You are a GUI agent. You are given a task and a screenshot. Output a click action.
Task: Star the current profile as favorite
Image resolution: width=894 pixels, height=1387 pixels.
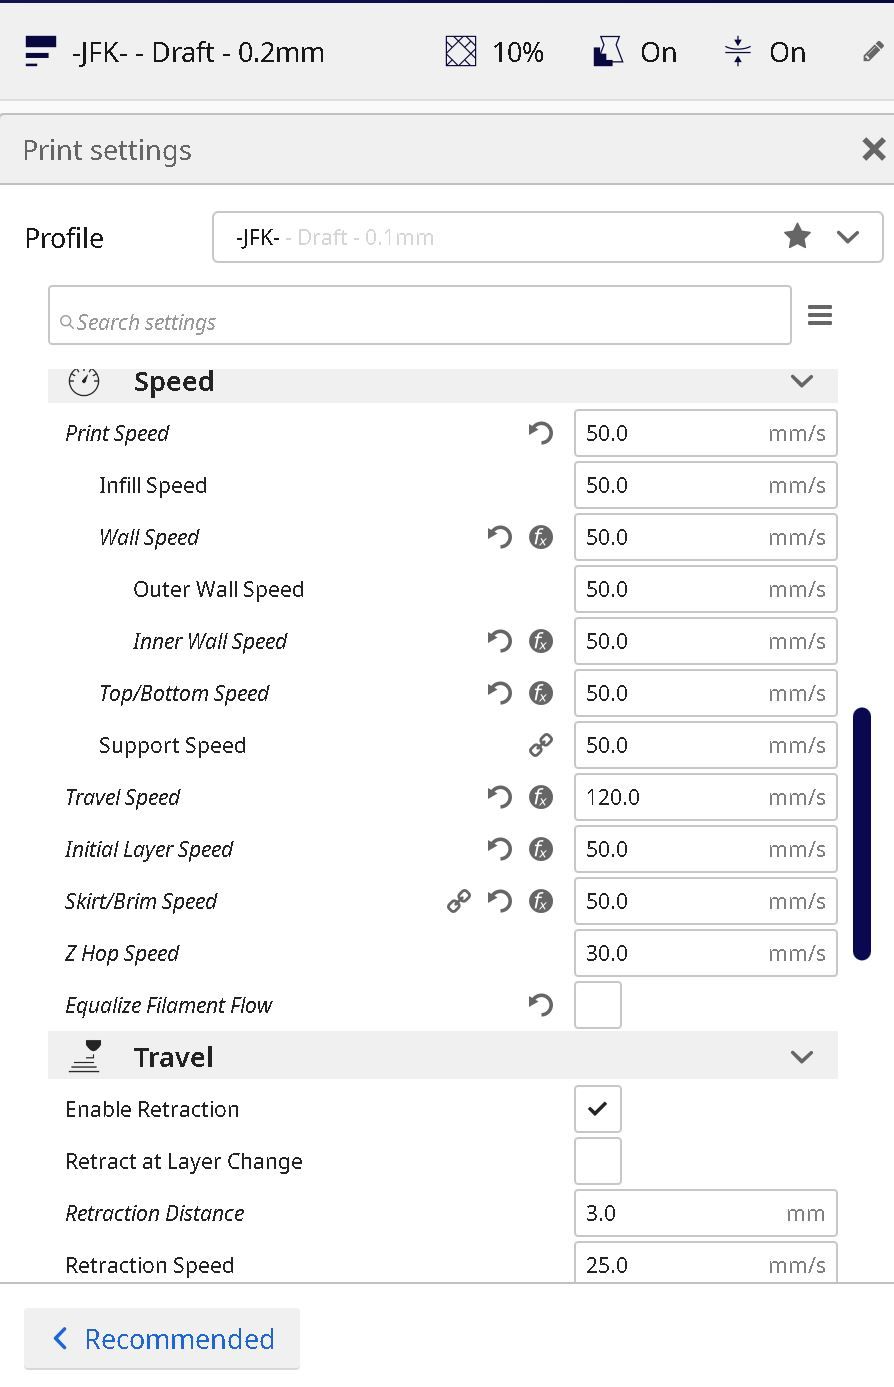click(x=797, y=237)
